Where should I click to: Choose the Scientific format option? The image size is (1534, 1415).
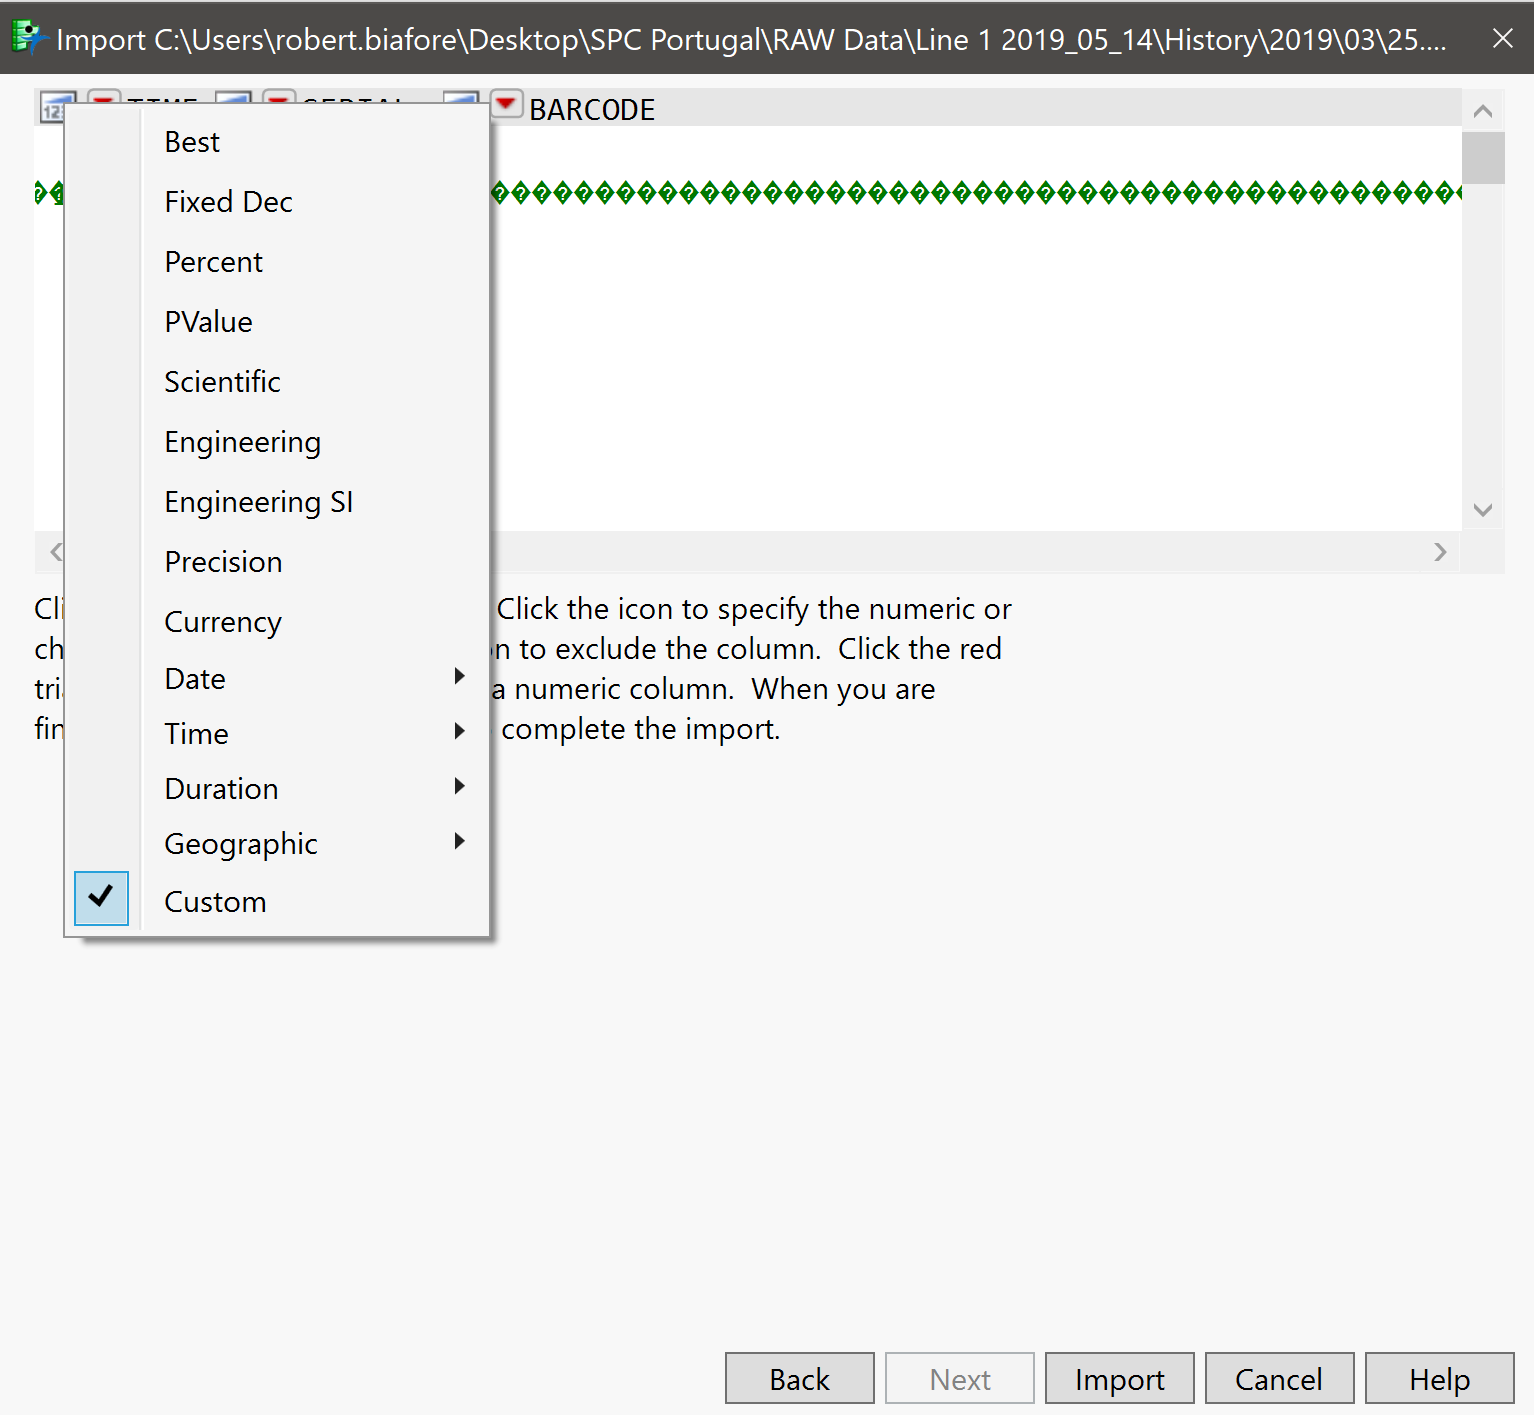point(222,381)
